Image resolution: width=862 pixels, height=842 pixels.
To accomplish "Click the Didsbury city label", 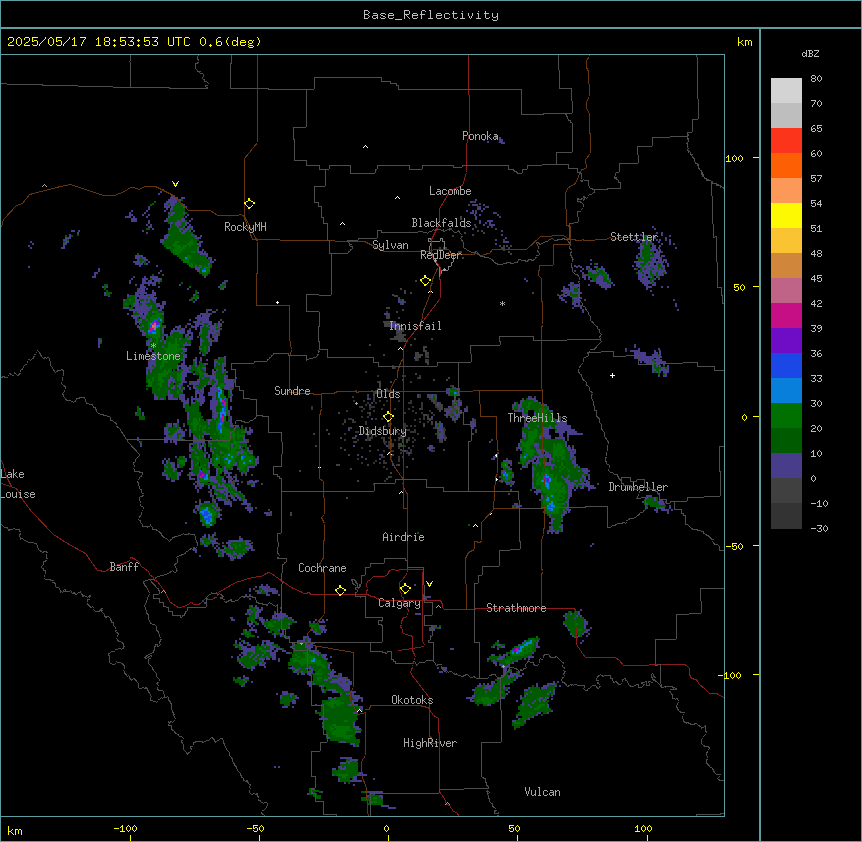I will tap(383, 431).
